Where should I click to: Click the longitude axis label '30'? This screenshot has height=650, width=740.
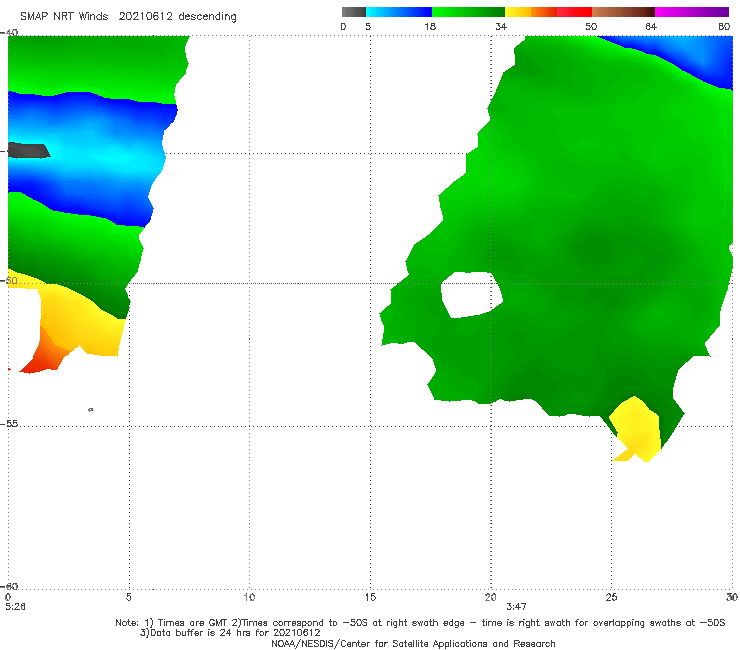(x=732, y=597)
